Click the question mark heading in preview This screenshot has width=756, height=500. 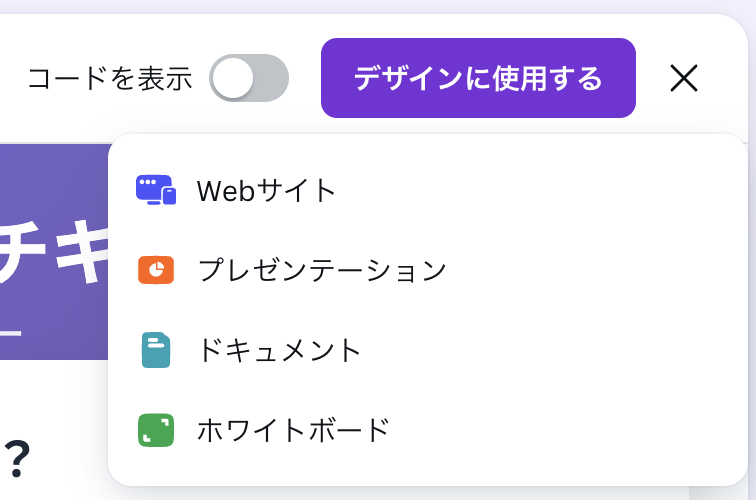17,459
